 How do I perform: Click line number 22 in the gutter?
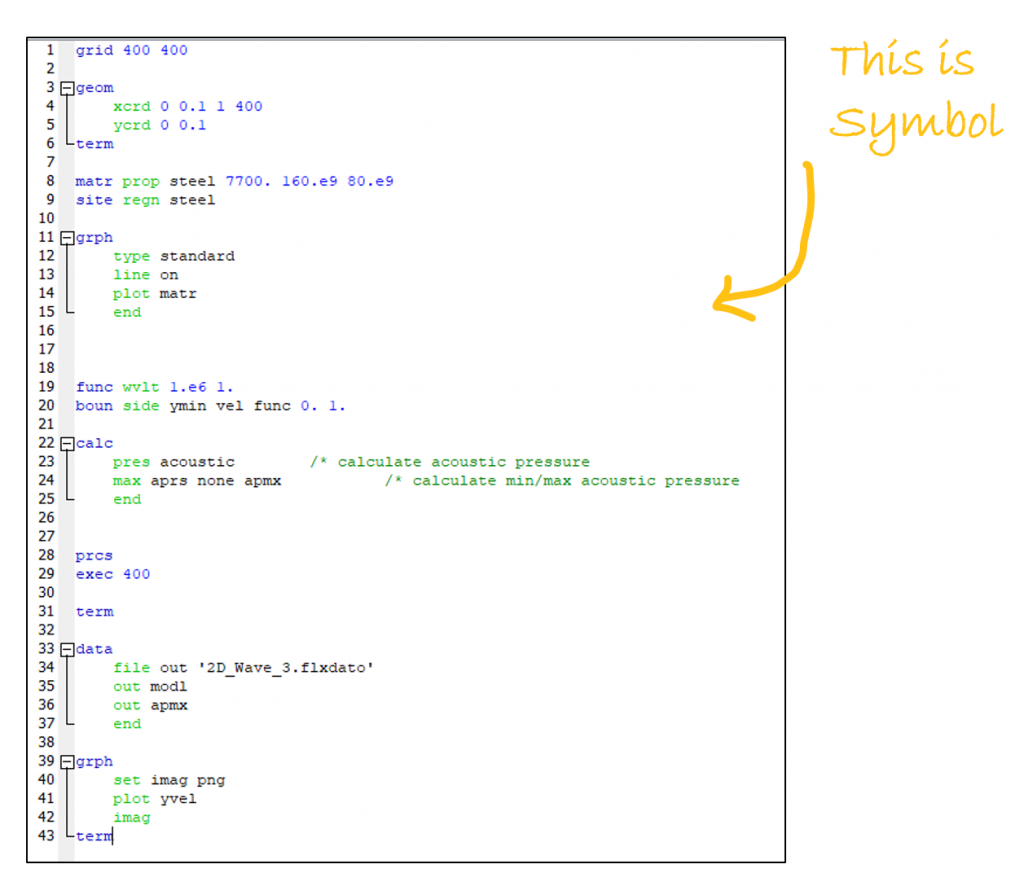[46, 442]
